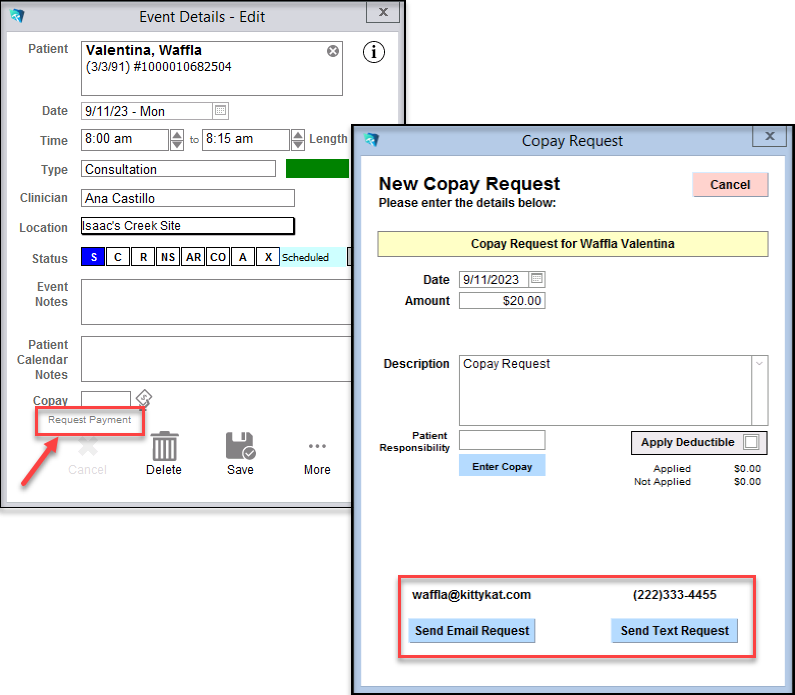The width and height of the screenshot is (795, 695).
Task: Click app logo icon in Copay Request title
Action: [x=372, y=139]
